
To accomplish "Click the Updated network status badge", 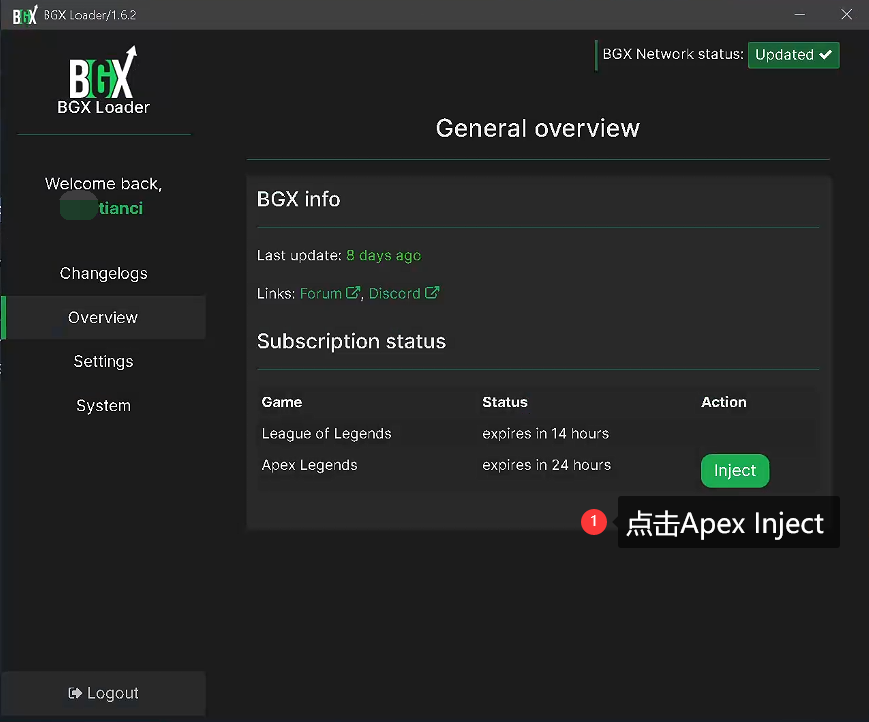I will pos(794,55).
